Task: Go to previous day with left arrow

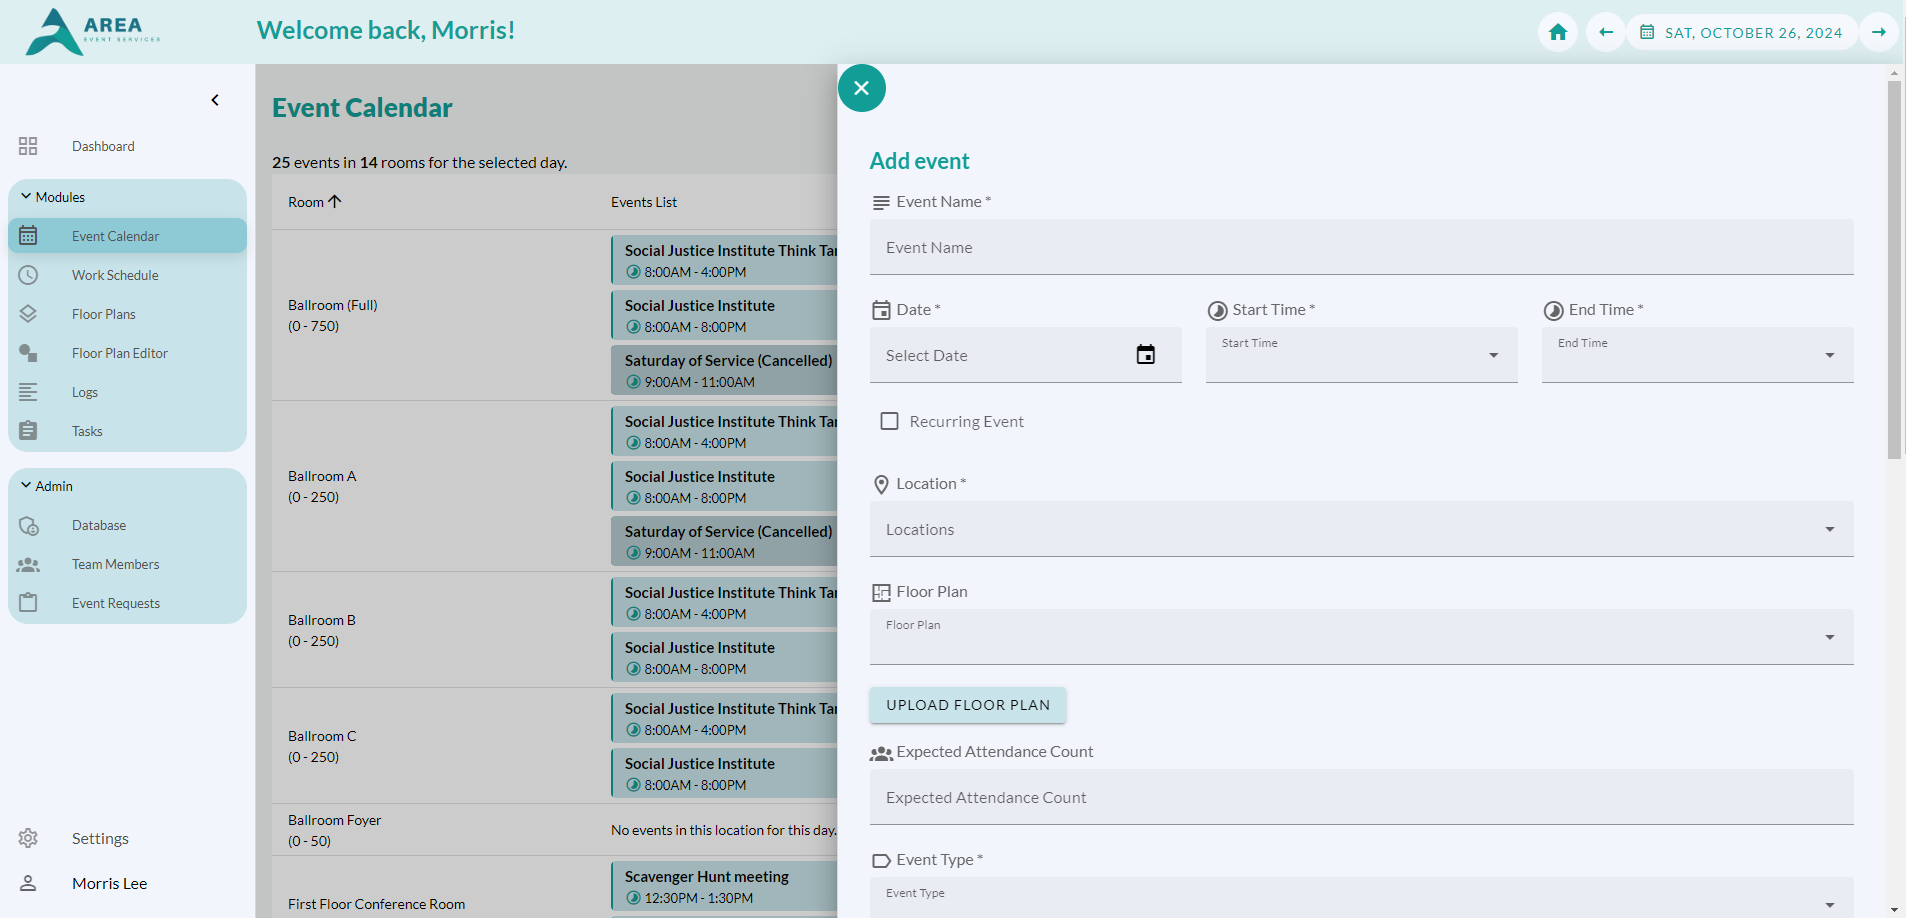Action: (x=1605, y=32)
